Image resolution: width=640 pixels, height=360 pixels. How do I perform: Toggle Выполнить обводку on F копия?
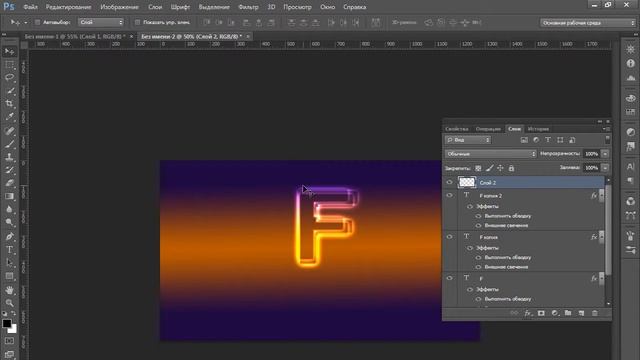click(x=478, y=258)
